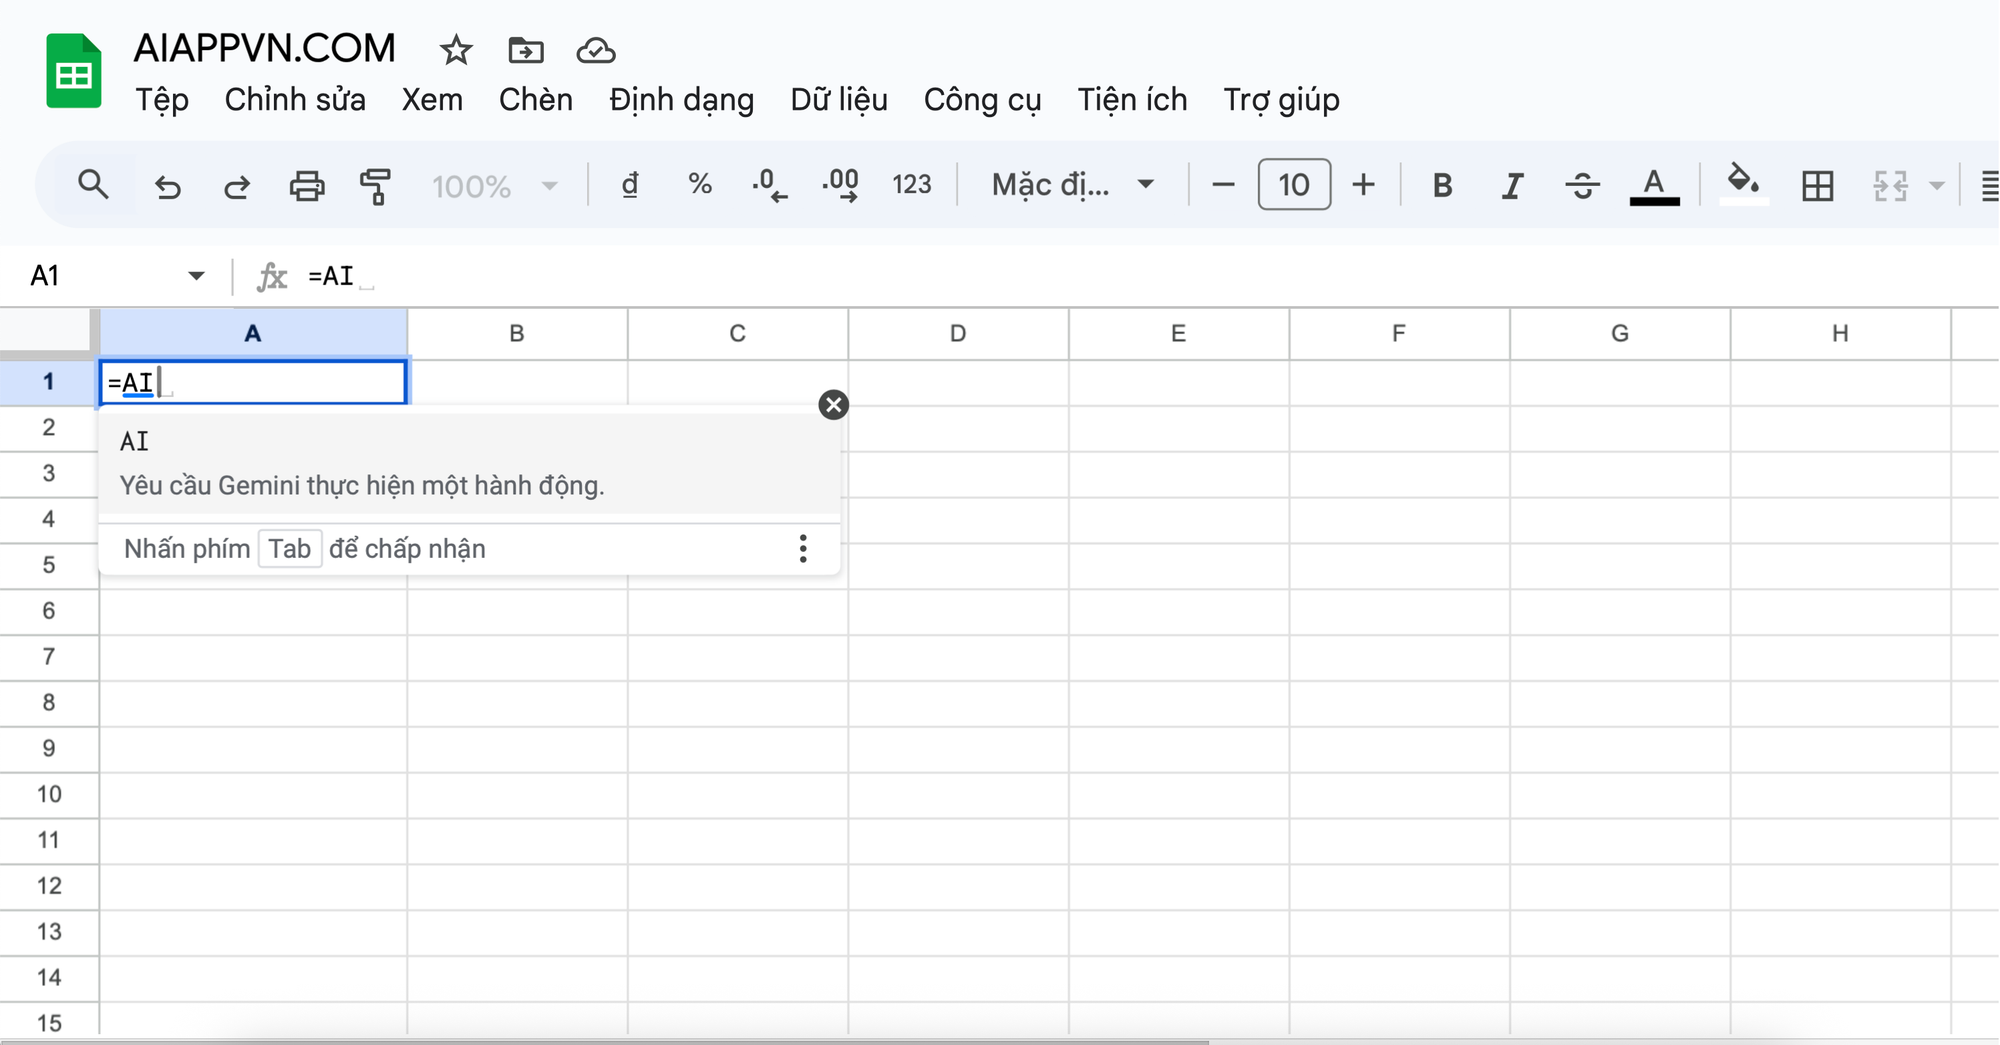Increase font size with plus button
Image resolution: width=2000 pixels, height=1045 pixels.
[1363, 185]
